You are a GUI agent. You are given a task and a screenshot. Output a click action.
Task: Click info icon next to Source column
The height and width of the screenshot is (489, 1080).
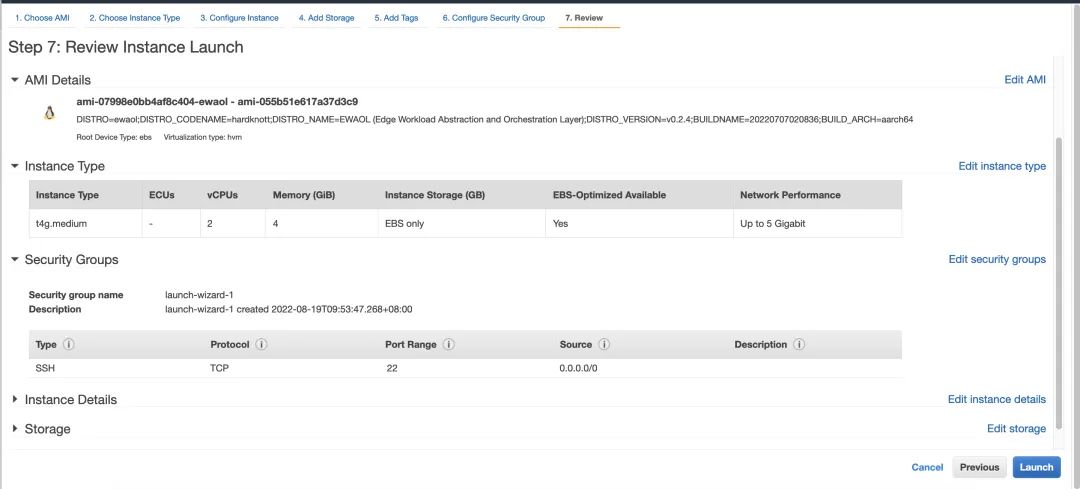604,345
